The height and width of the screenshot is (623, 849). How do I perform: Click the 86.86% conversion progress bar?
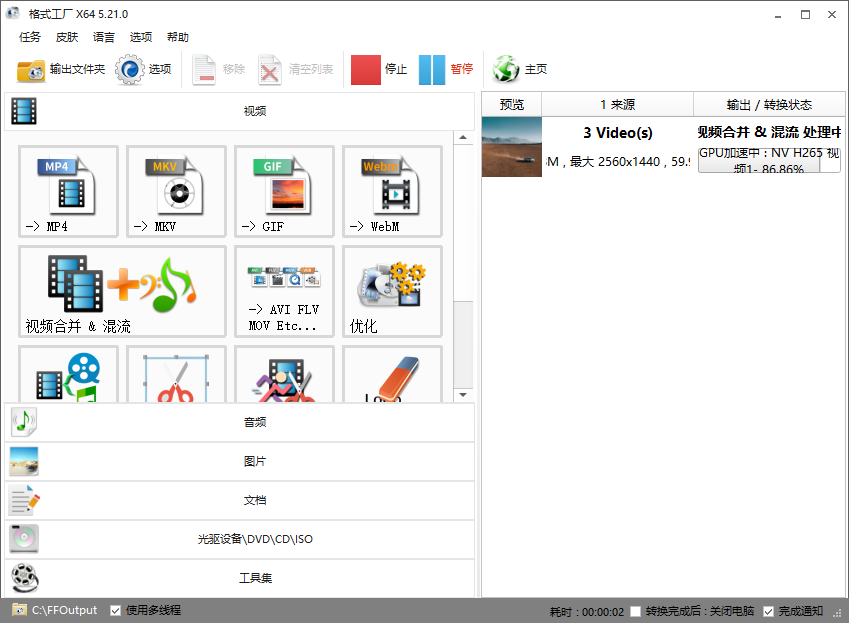coord(769,160)
